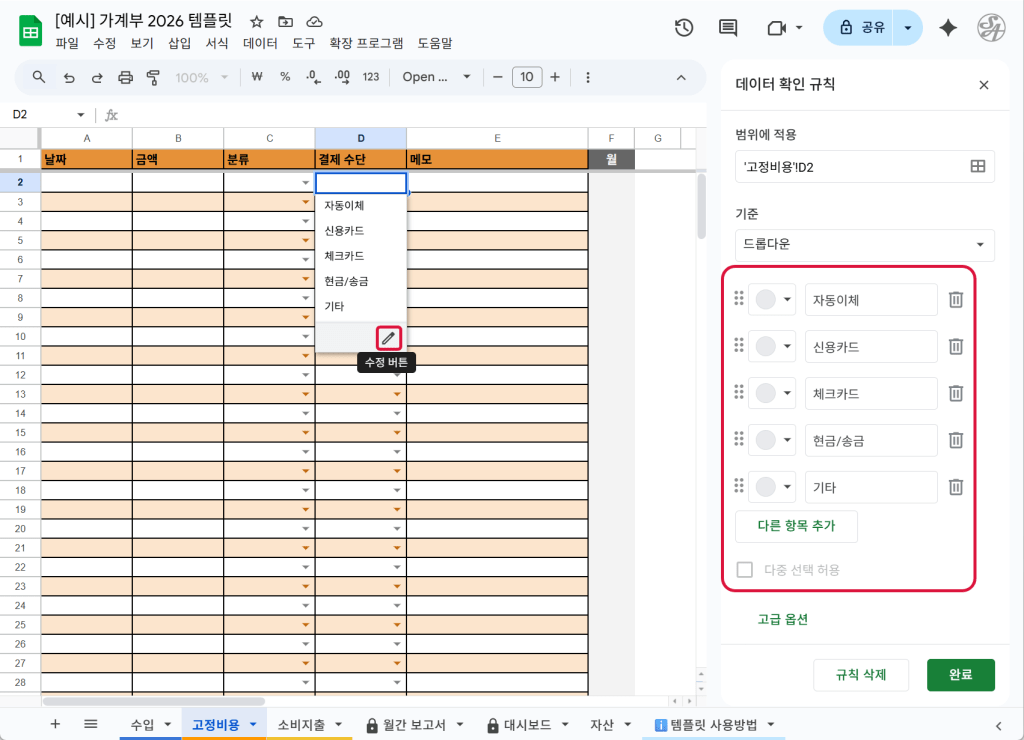Click the trash icon next to 기타
The height and width of the screenshot is (740, 1024).
[955, 487]
